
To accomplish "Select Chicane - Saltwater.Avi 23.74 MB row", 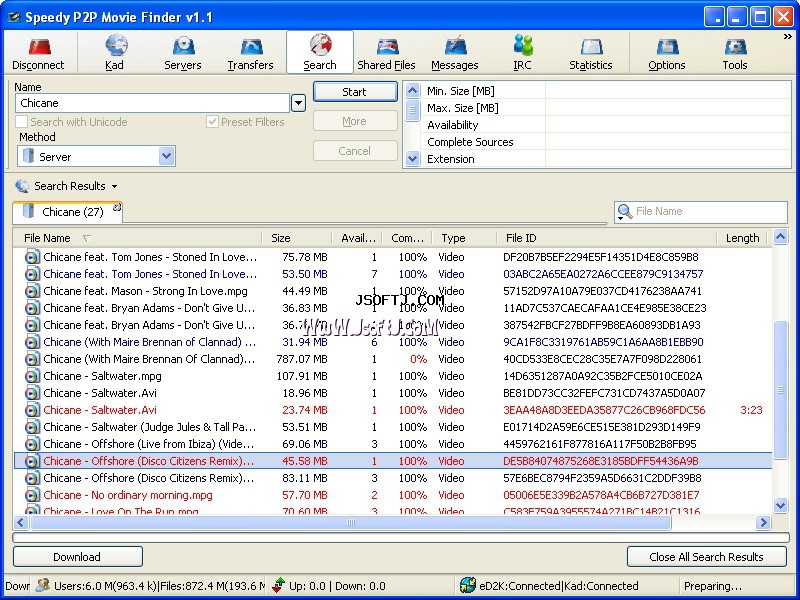I will pyautogui.click(x=393, y=410).
